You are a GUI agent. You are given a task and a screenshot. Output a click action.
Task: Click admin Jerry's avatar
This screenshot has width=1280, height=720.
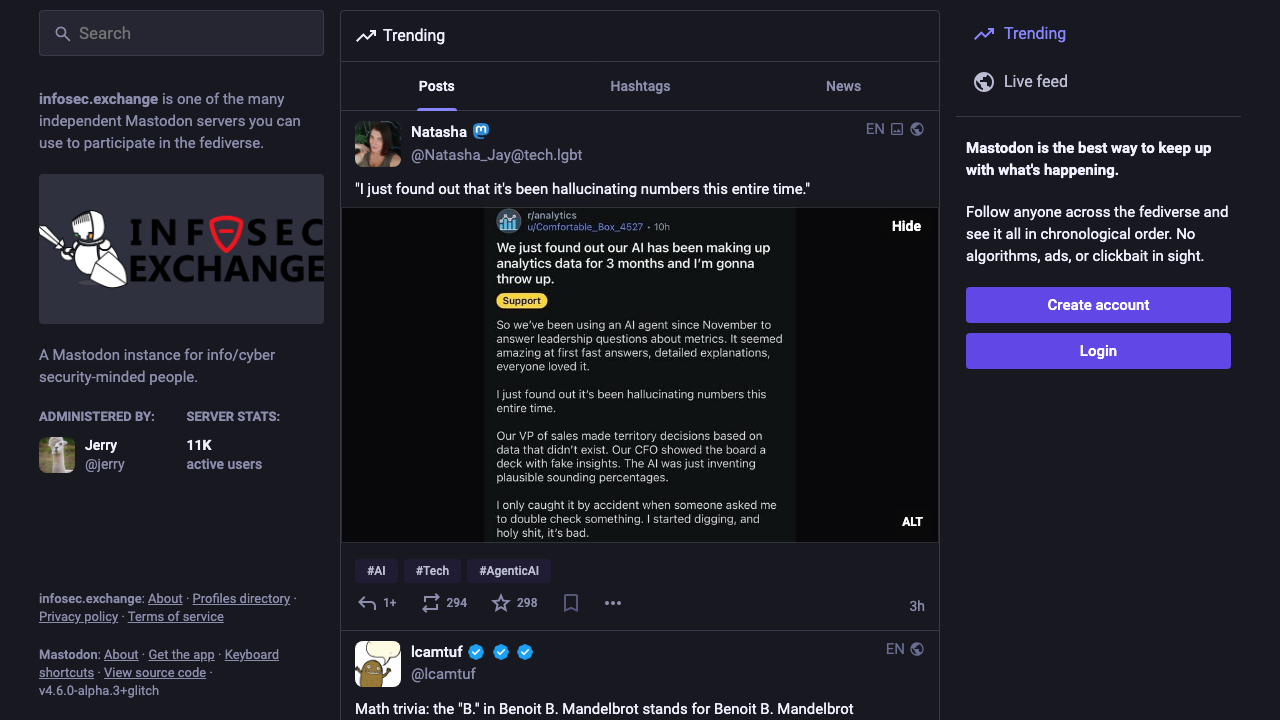pos(57,455)
